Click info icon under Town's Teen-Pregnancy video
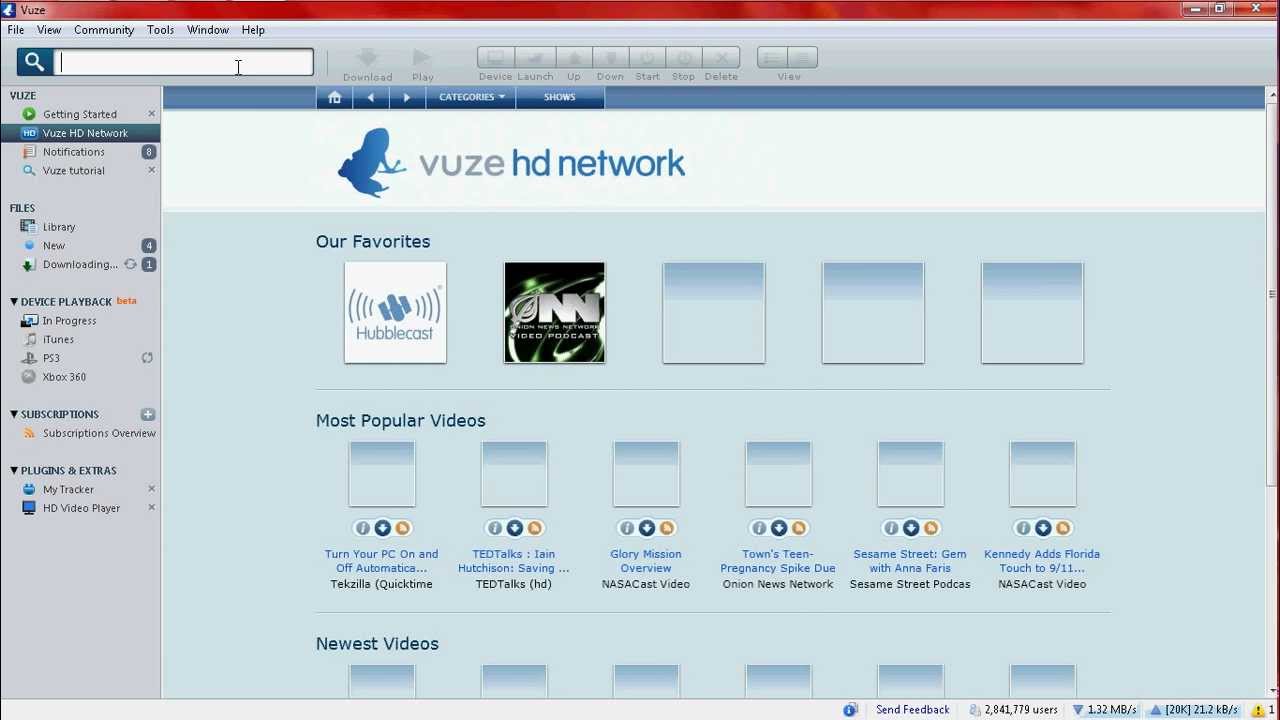 [x=758, y=528]
